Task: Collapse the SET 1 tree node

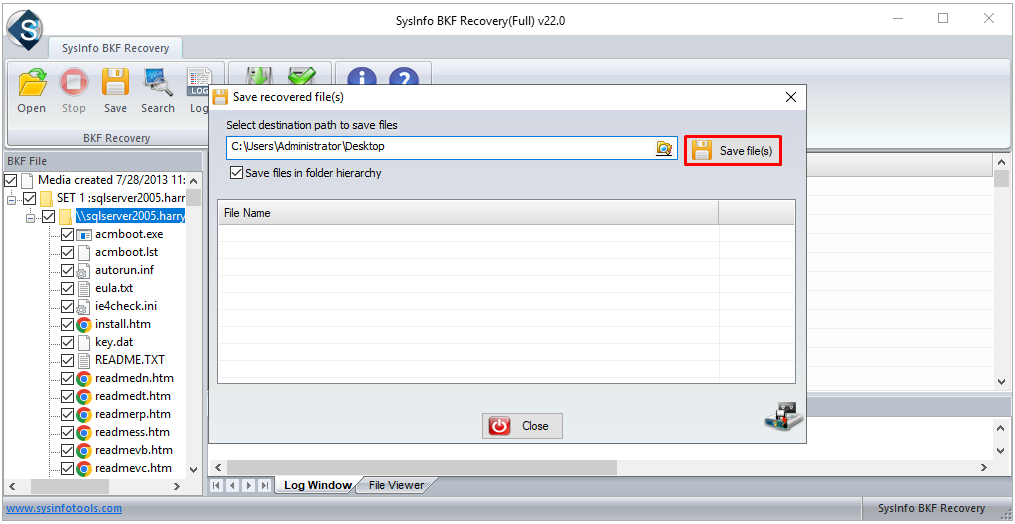Action: [11, 199]
